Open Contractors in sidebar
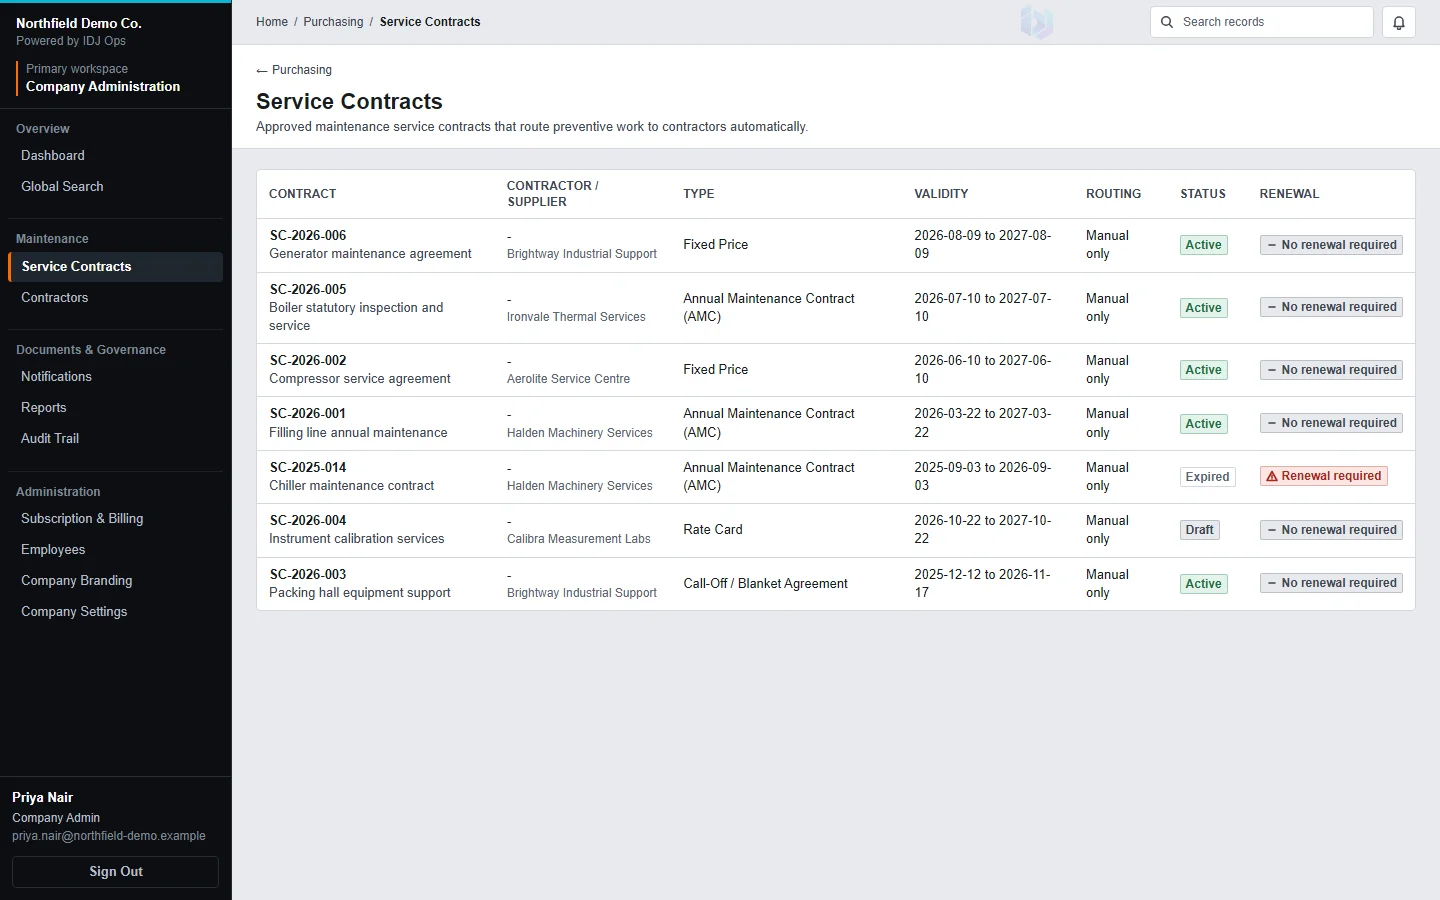1440x900 pixels. 115,298
